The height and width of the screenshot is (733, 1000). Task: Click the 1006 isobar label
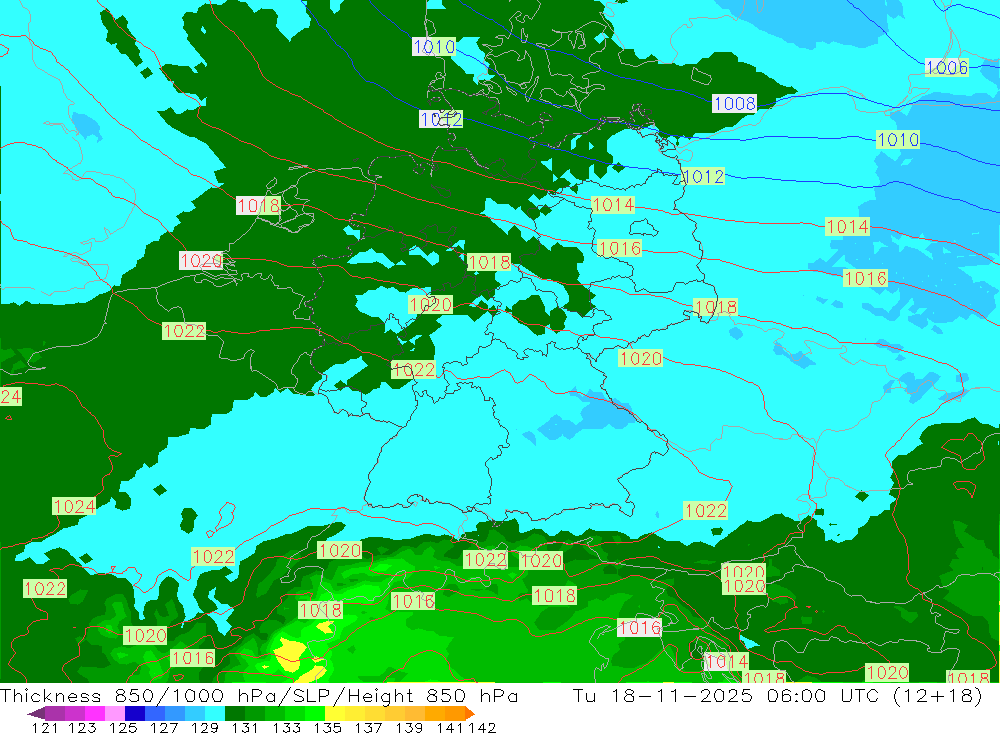pos(946,67)
